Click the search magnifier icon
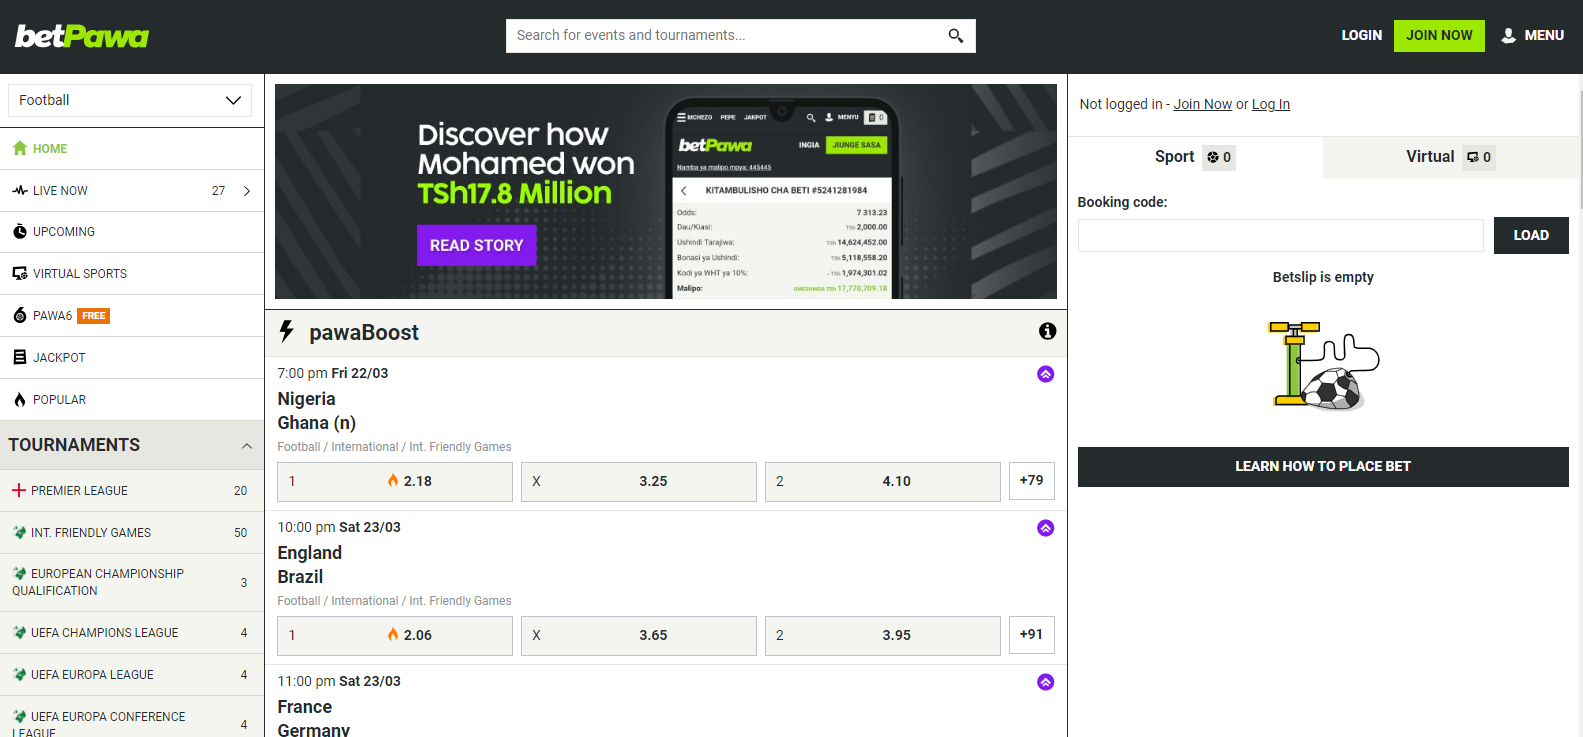1583x737 pixels. [956, 36]
